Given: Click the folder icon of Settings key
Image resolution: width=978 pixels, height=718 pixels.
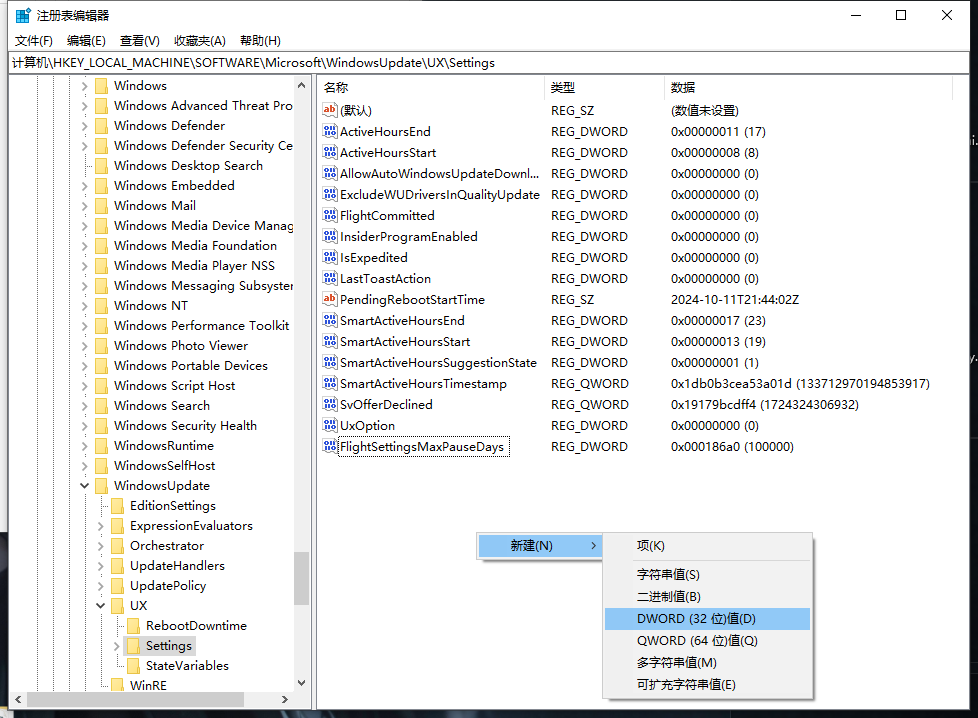Looking at the screenshot, I should 133,646.
